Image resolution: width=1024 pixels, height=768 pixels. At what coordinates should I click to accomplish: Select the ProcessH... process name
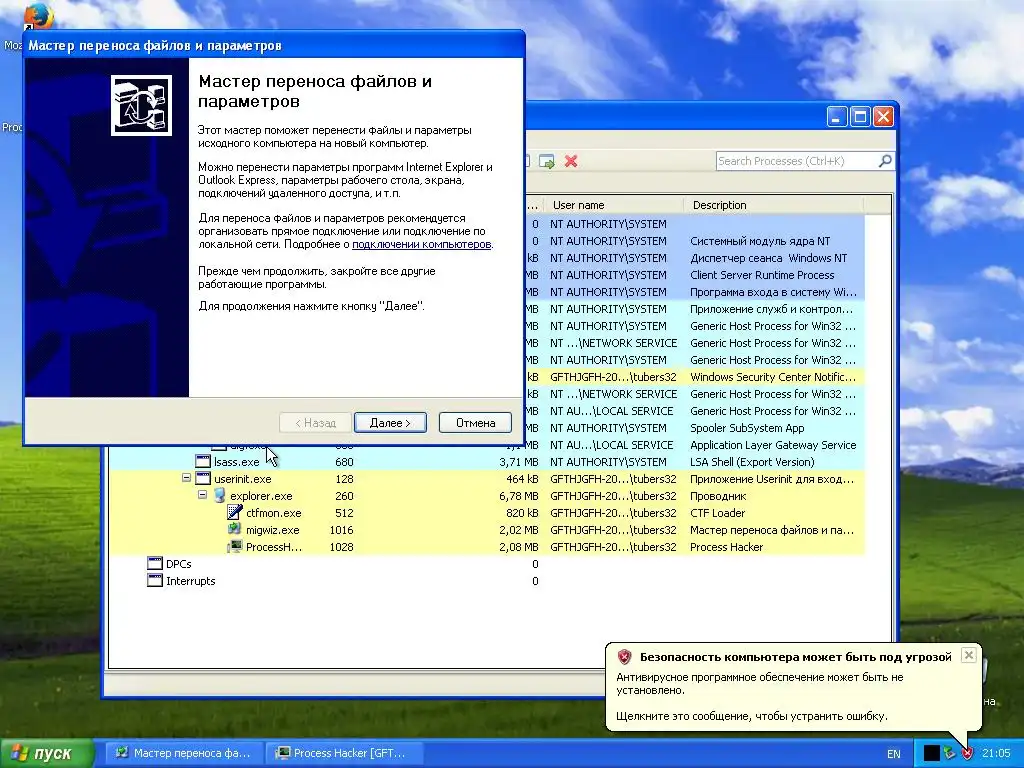tap(274, 547)
